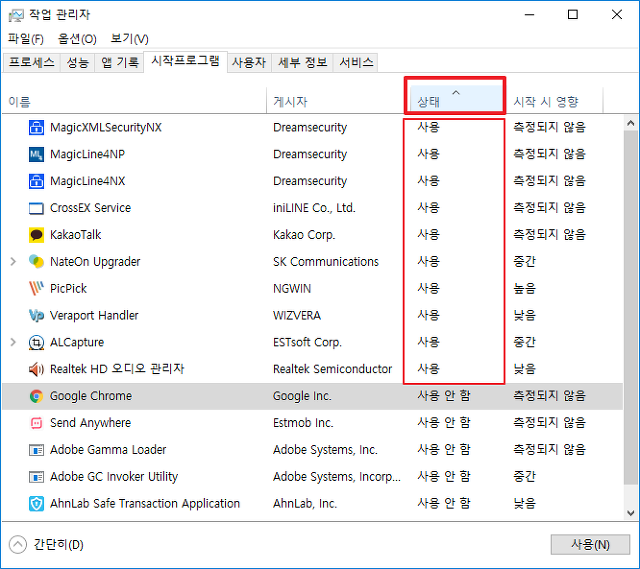Click the MagicLine4NX lock icon
This screenshot has width=640, height=569.
36,181
